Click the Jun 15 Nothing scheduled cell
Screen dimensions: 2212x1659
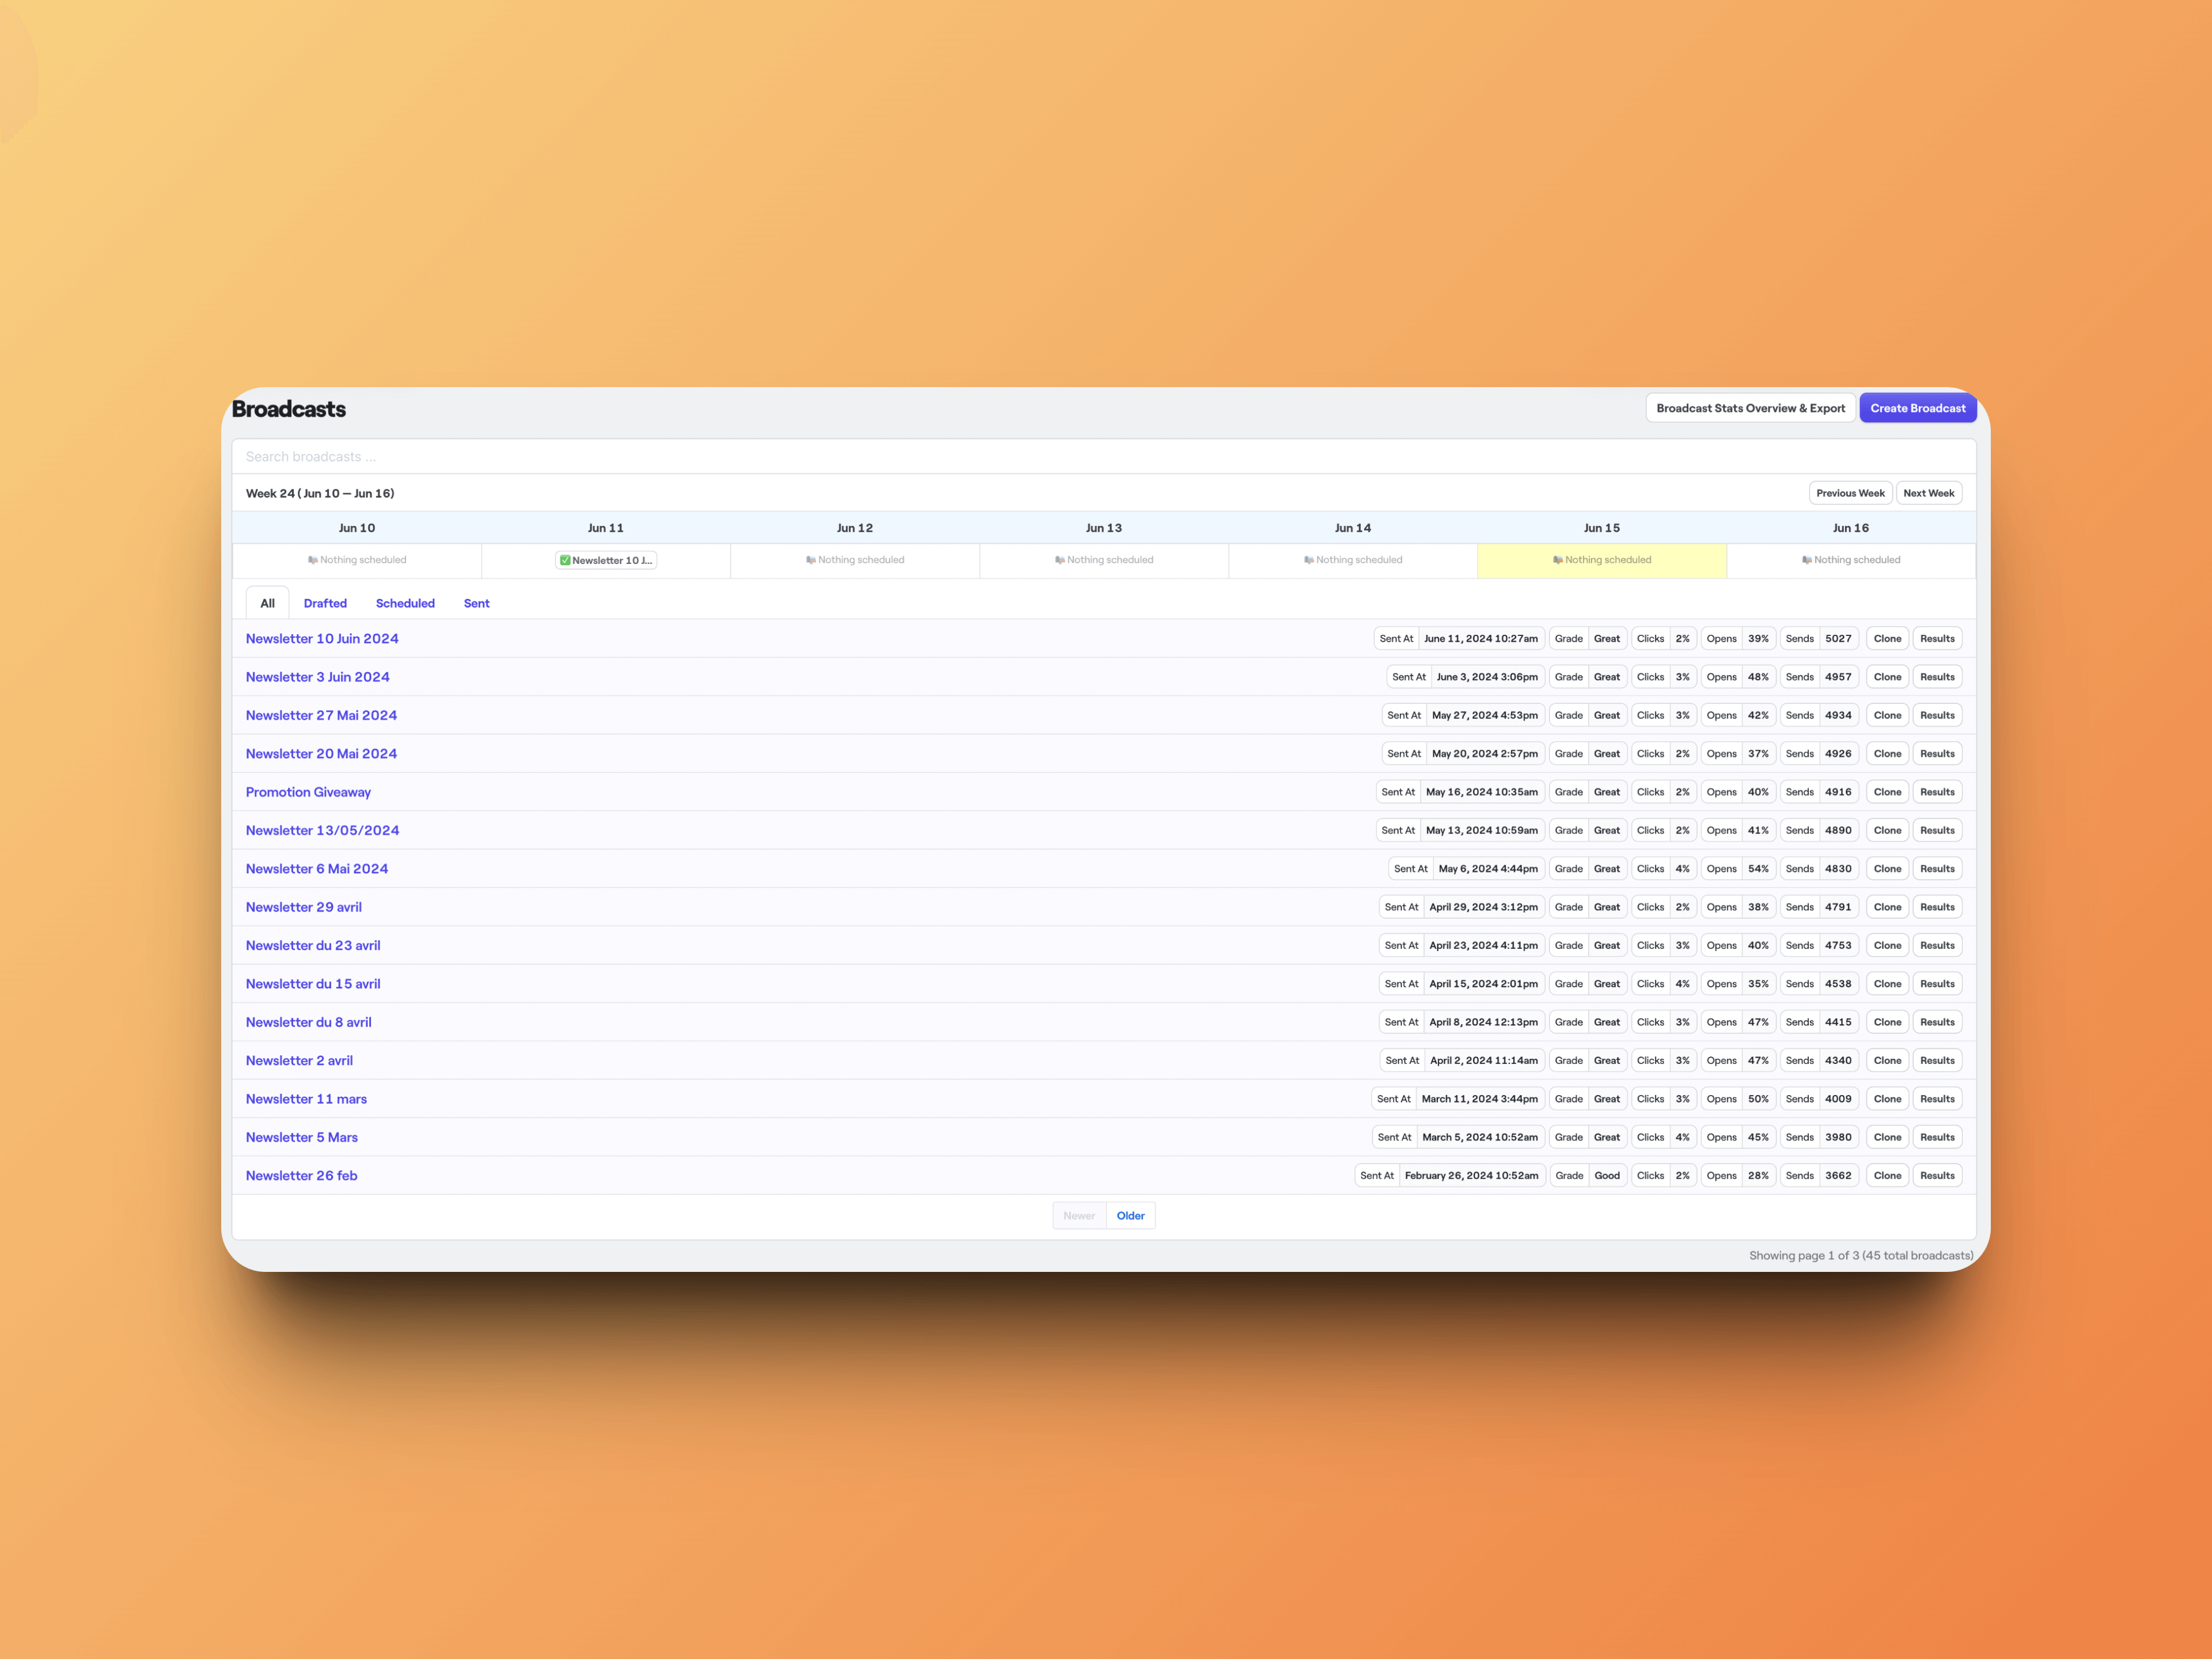click(x=1601, y=560)
